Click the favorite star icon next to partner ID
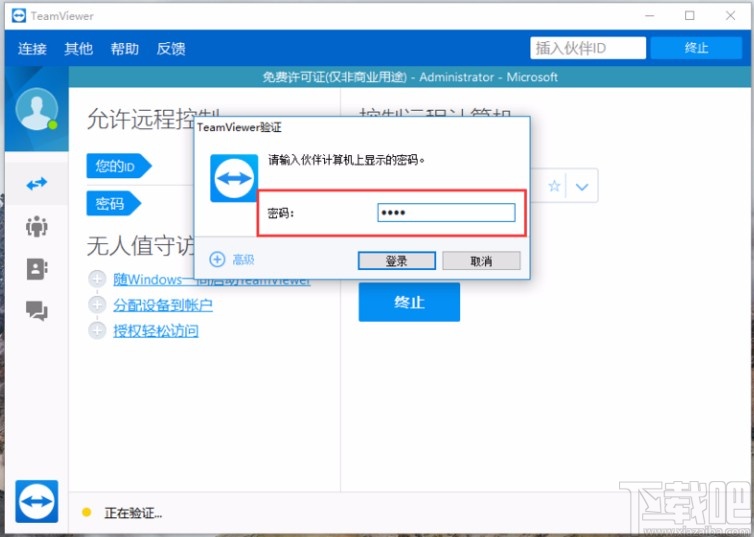This screenshot has width=754, height=537. coord(554,186)
